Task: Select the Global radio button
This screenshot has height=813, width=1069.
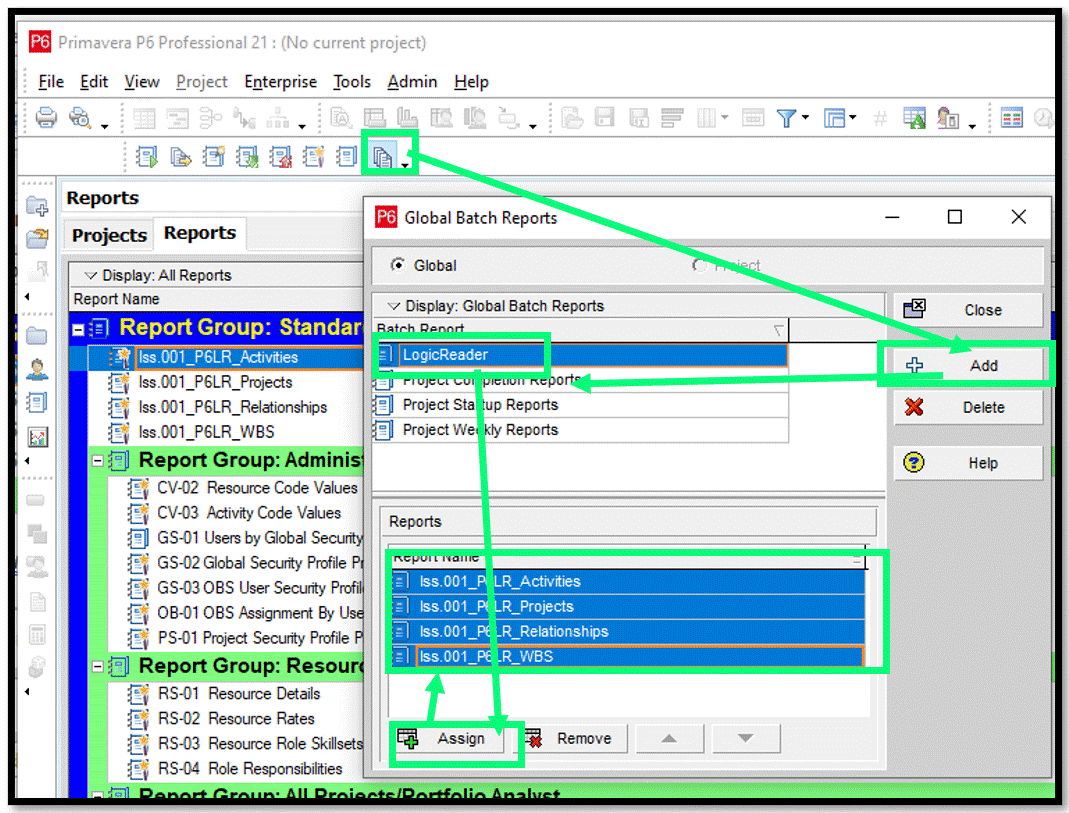Action: [397, 265]
